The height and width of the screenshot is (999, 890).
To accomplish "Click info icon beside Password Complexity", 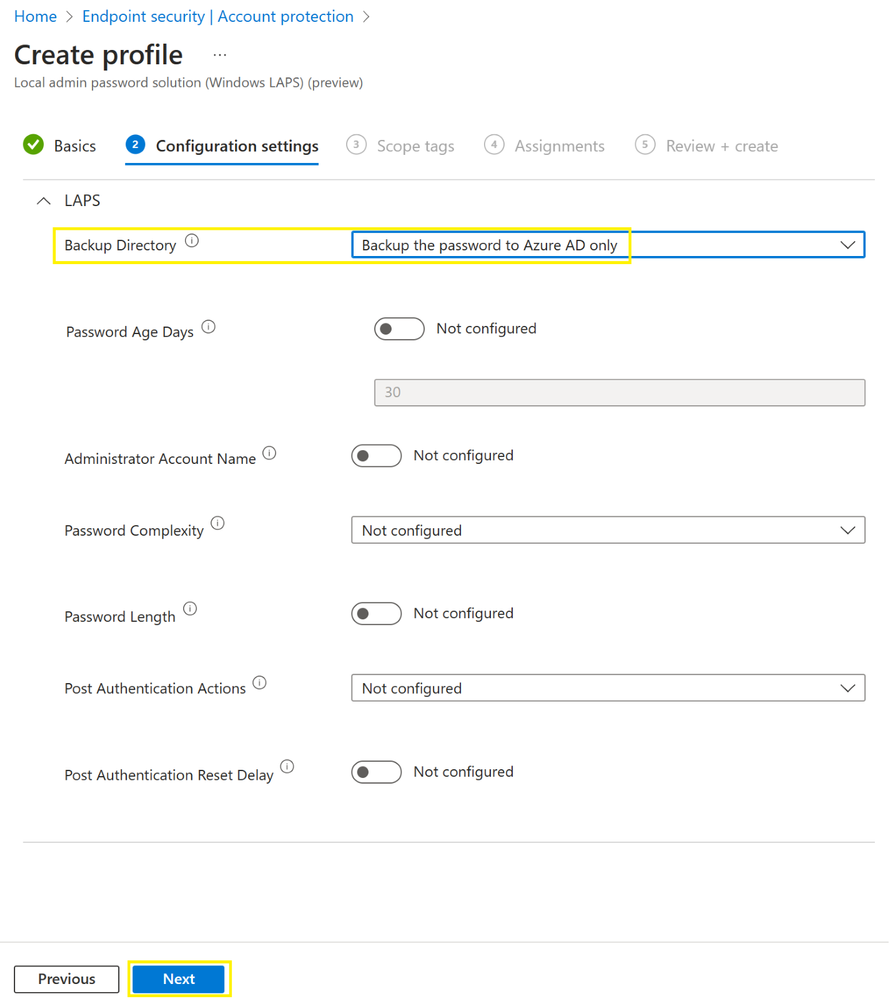I will tap(218, 523).
